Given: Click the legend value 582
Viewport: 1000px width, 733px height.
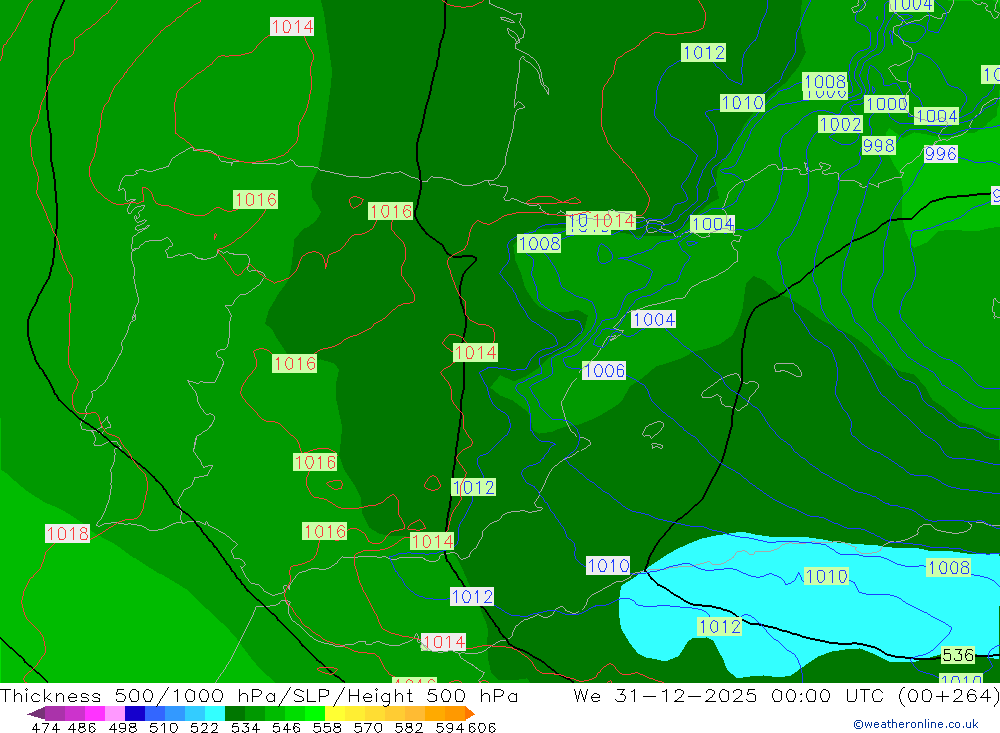Looking at the screenshot, I should click(408, 727).
